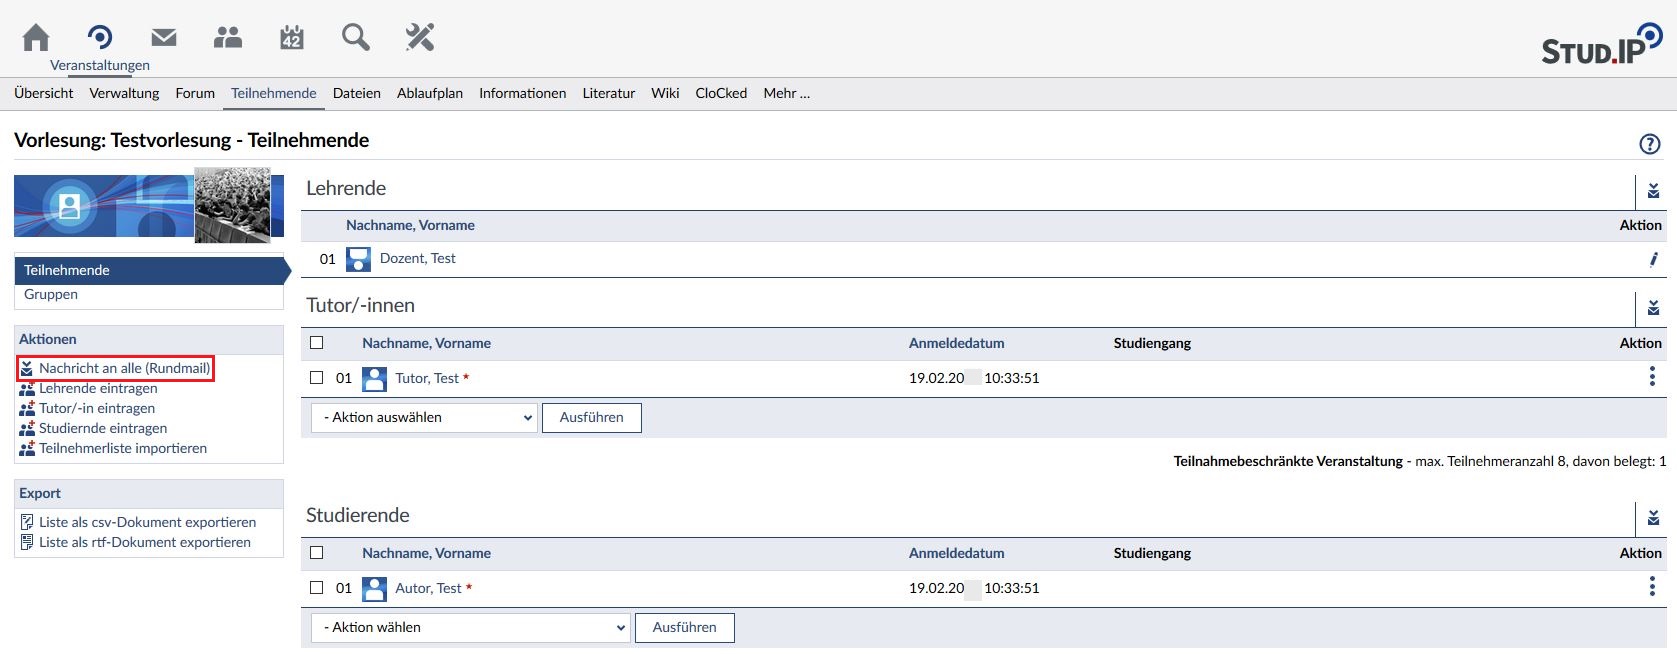This screenshot has width=1677, height=654.
Task: Open the Community people icon
Action: pyautogui.click(x=228, y=38)
